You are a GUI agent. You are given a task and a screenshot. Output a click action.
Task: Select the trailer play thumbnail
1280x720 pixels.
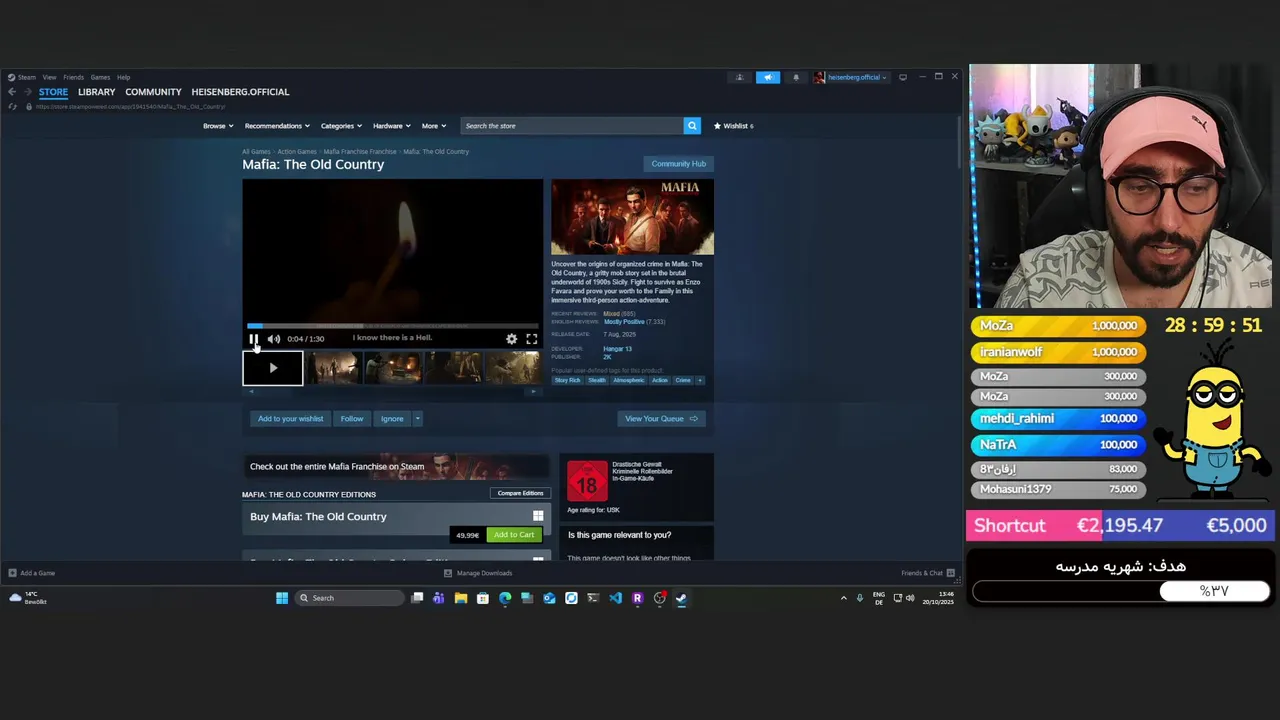(x=273, y=368)
